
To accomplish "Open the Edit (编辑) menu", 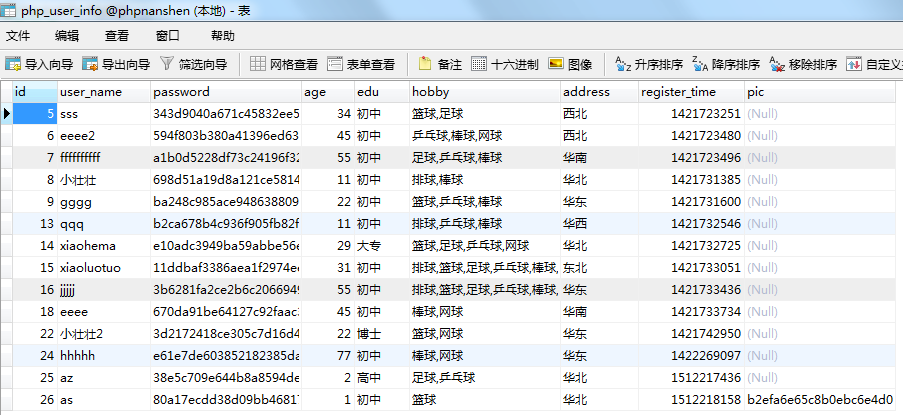I will [x=67, y=35].
